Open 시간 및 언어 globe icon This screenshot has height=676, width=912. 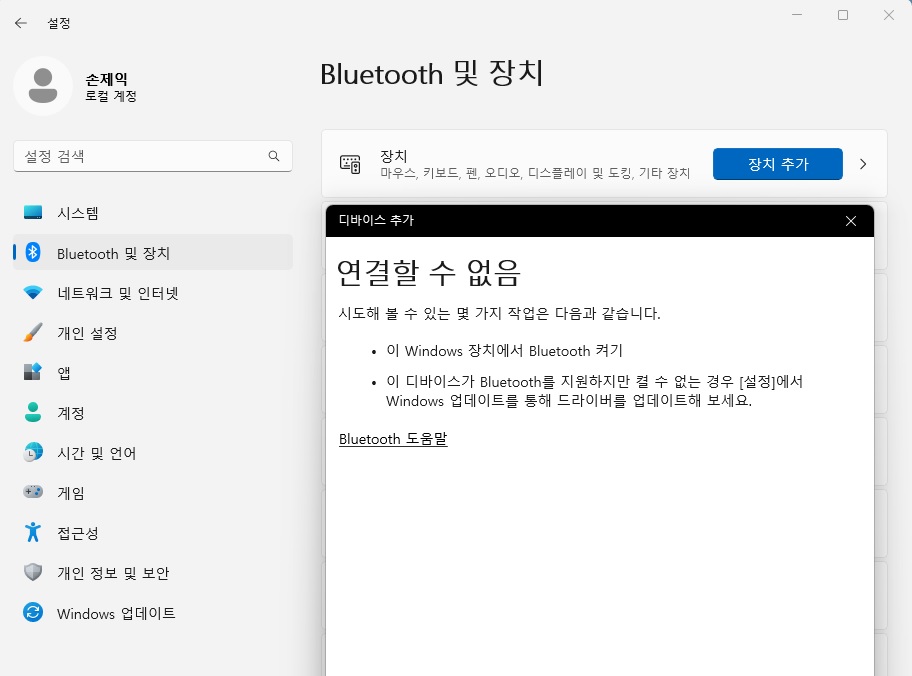33,452
